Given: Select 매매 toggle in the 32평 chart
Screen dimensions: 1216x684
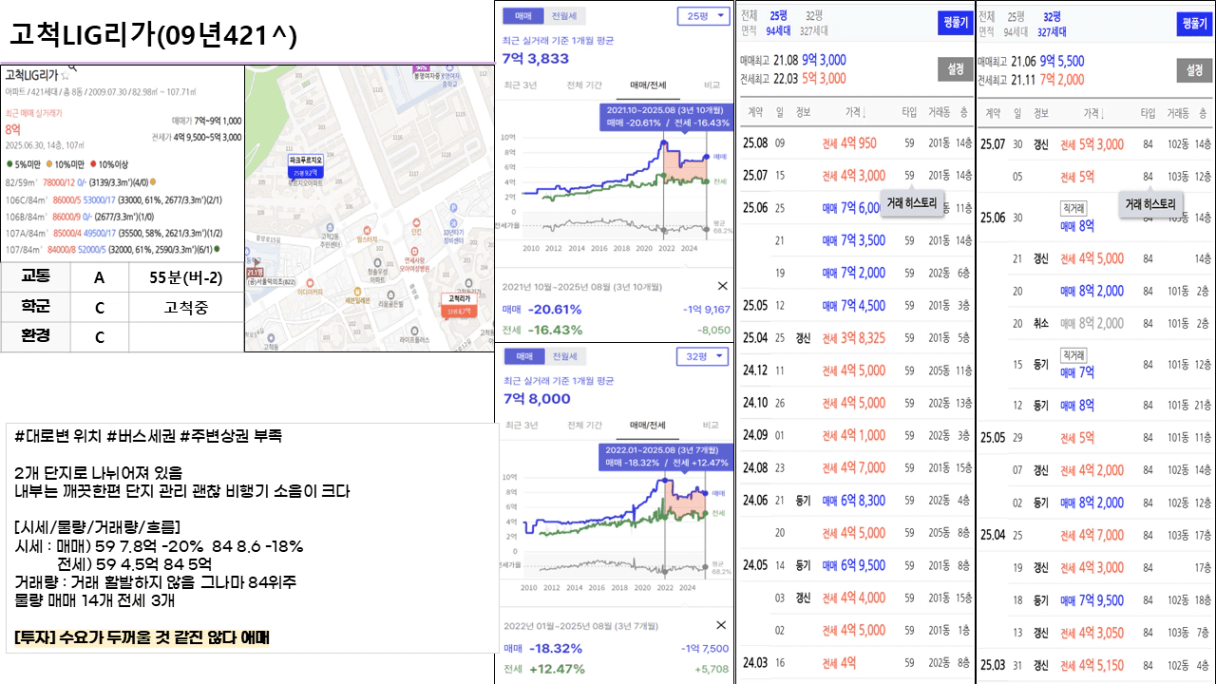Looking at the screenshot, I should [x=523, y=356].
